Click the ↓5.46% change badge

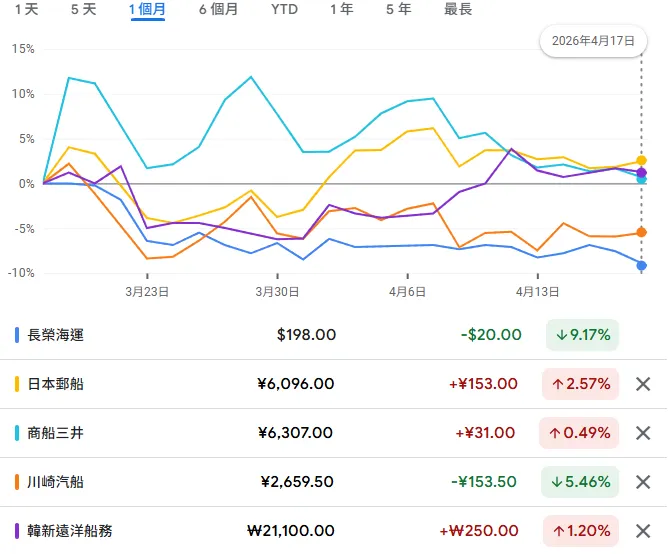click(x=580, y=482)
